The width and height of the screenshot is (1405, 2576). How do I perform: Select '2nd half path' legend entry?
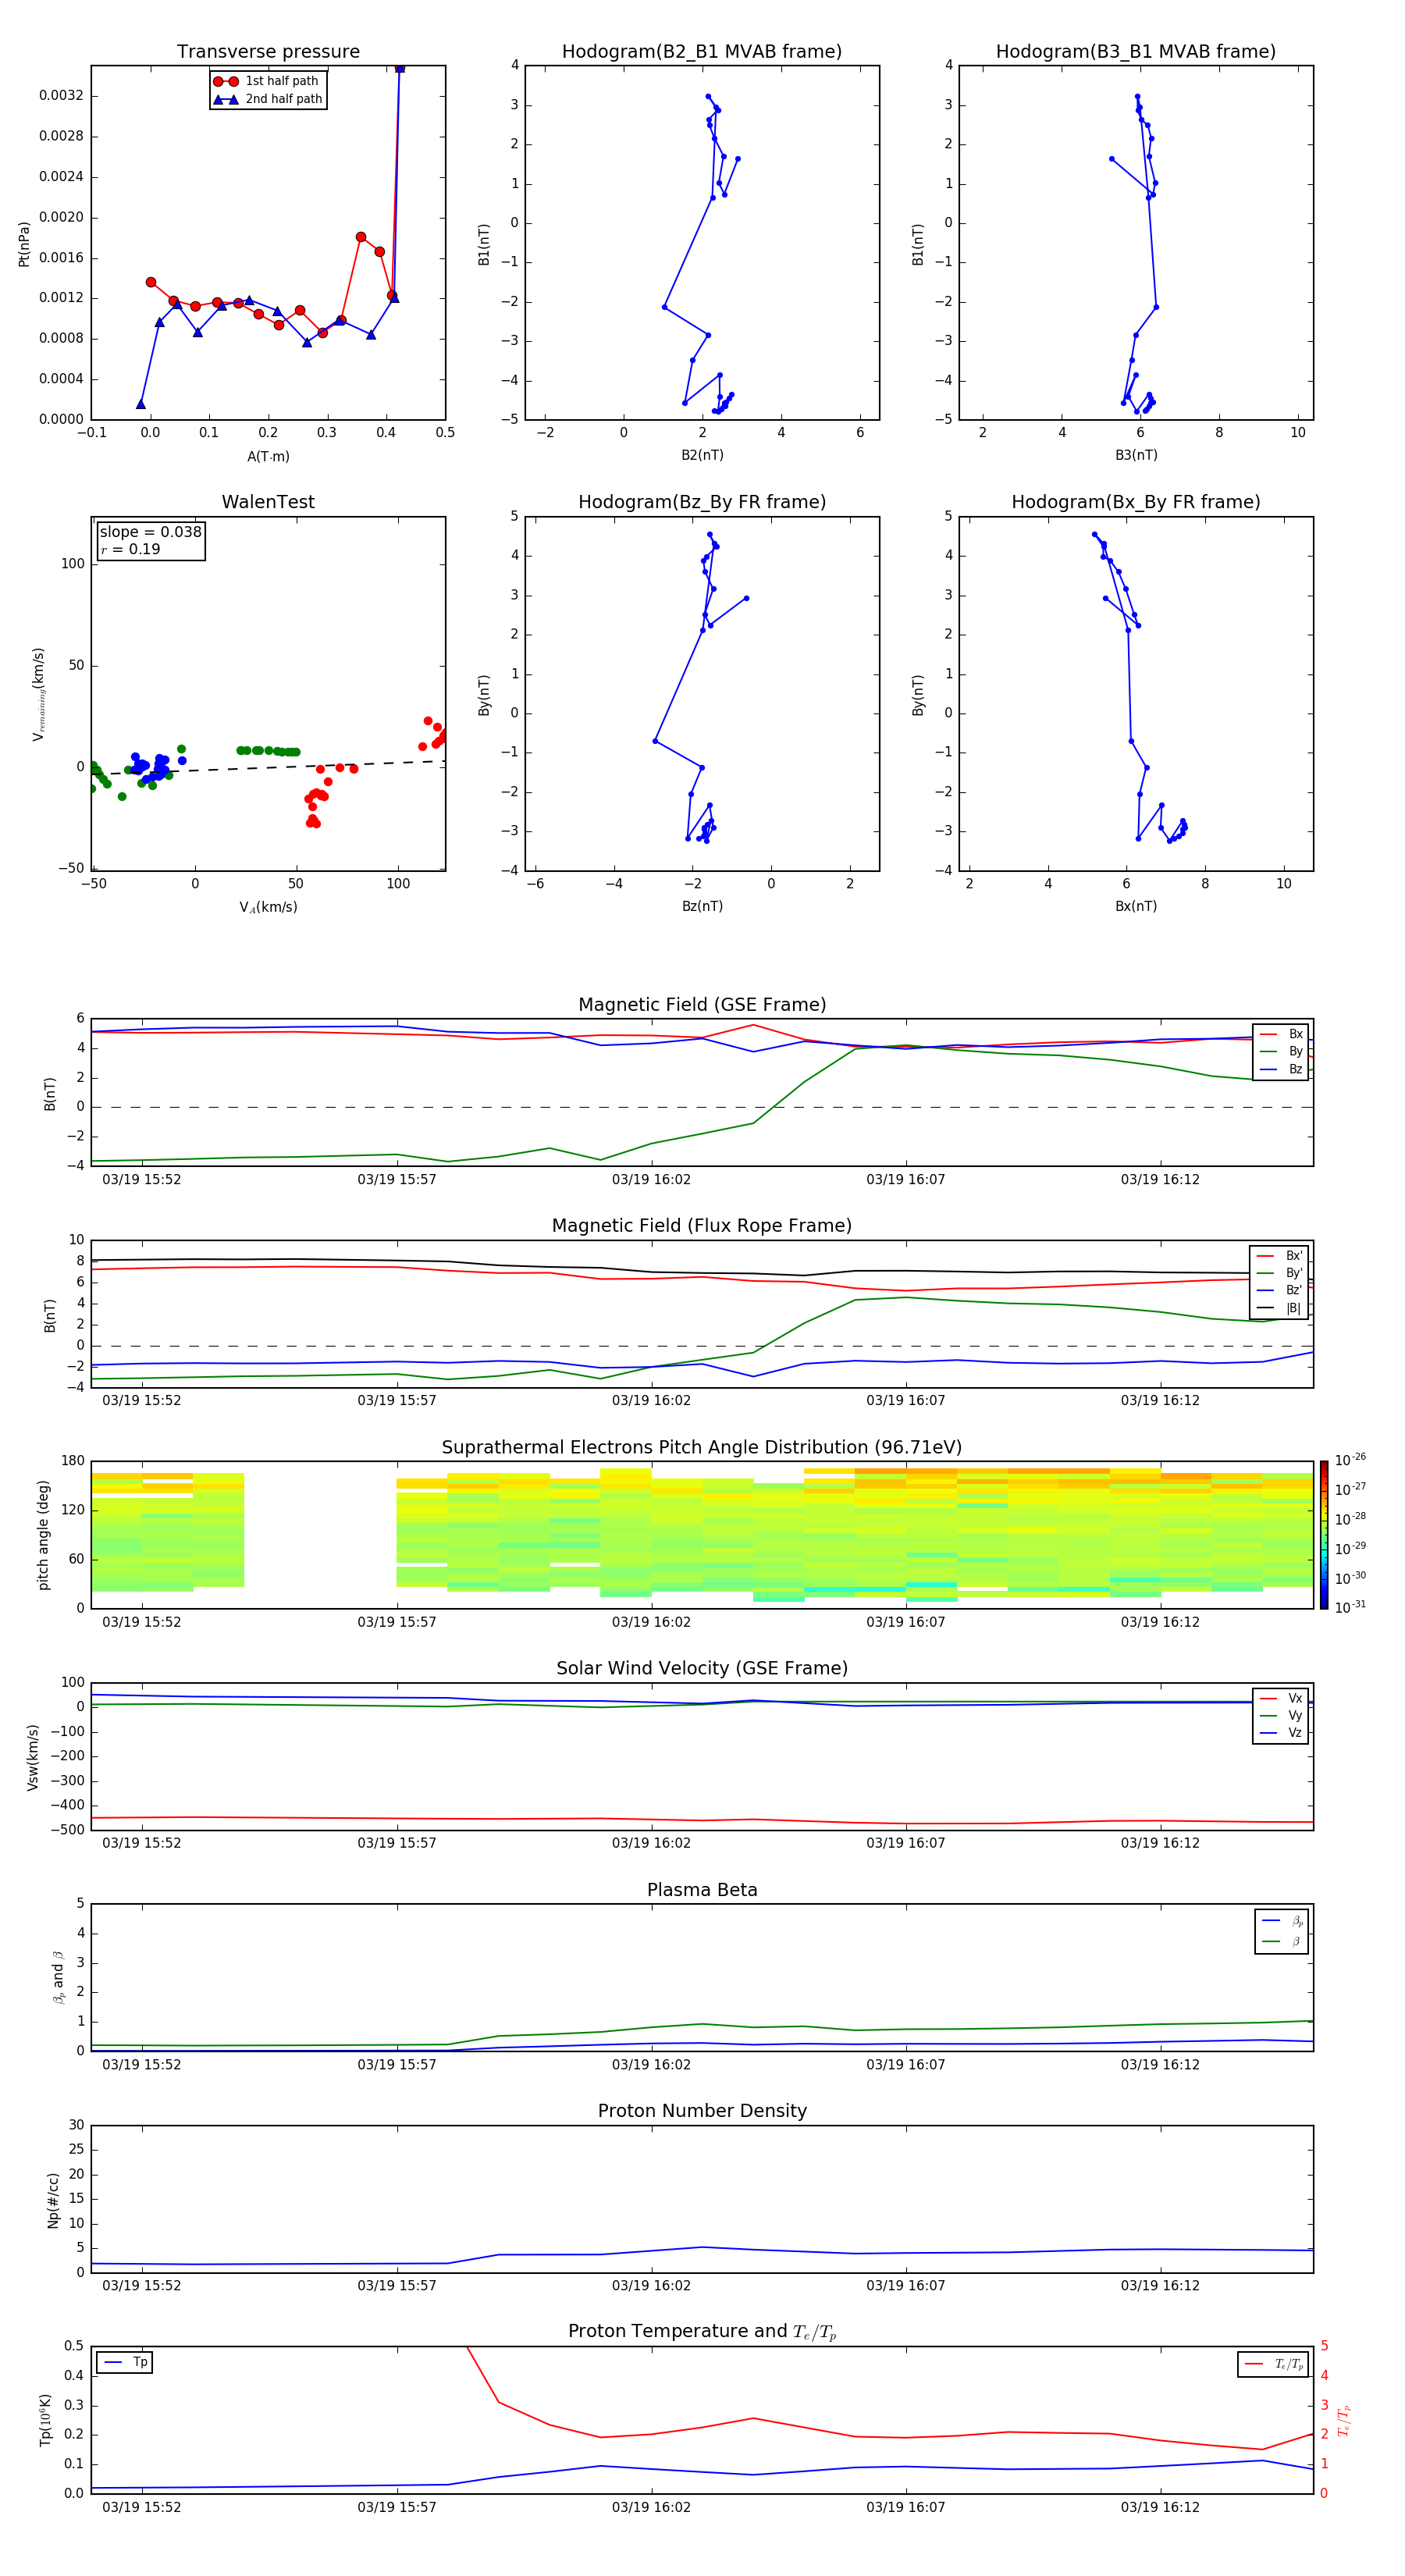pos(268,99)
